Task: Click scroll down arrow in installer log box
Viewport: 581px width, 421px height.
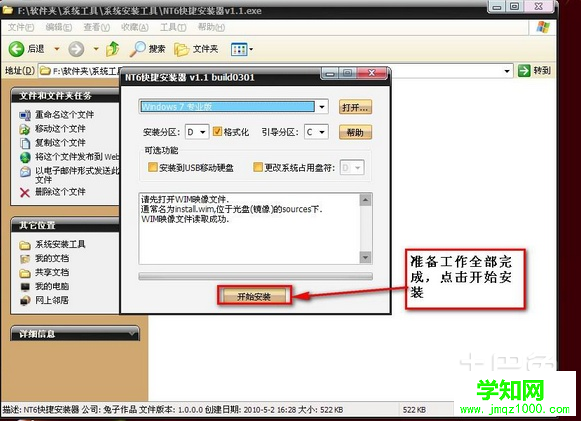Action: (365, 257)
